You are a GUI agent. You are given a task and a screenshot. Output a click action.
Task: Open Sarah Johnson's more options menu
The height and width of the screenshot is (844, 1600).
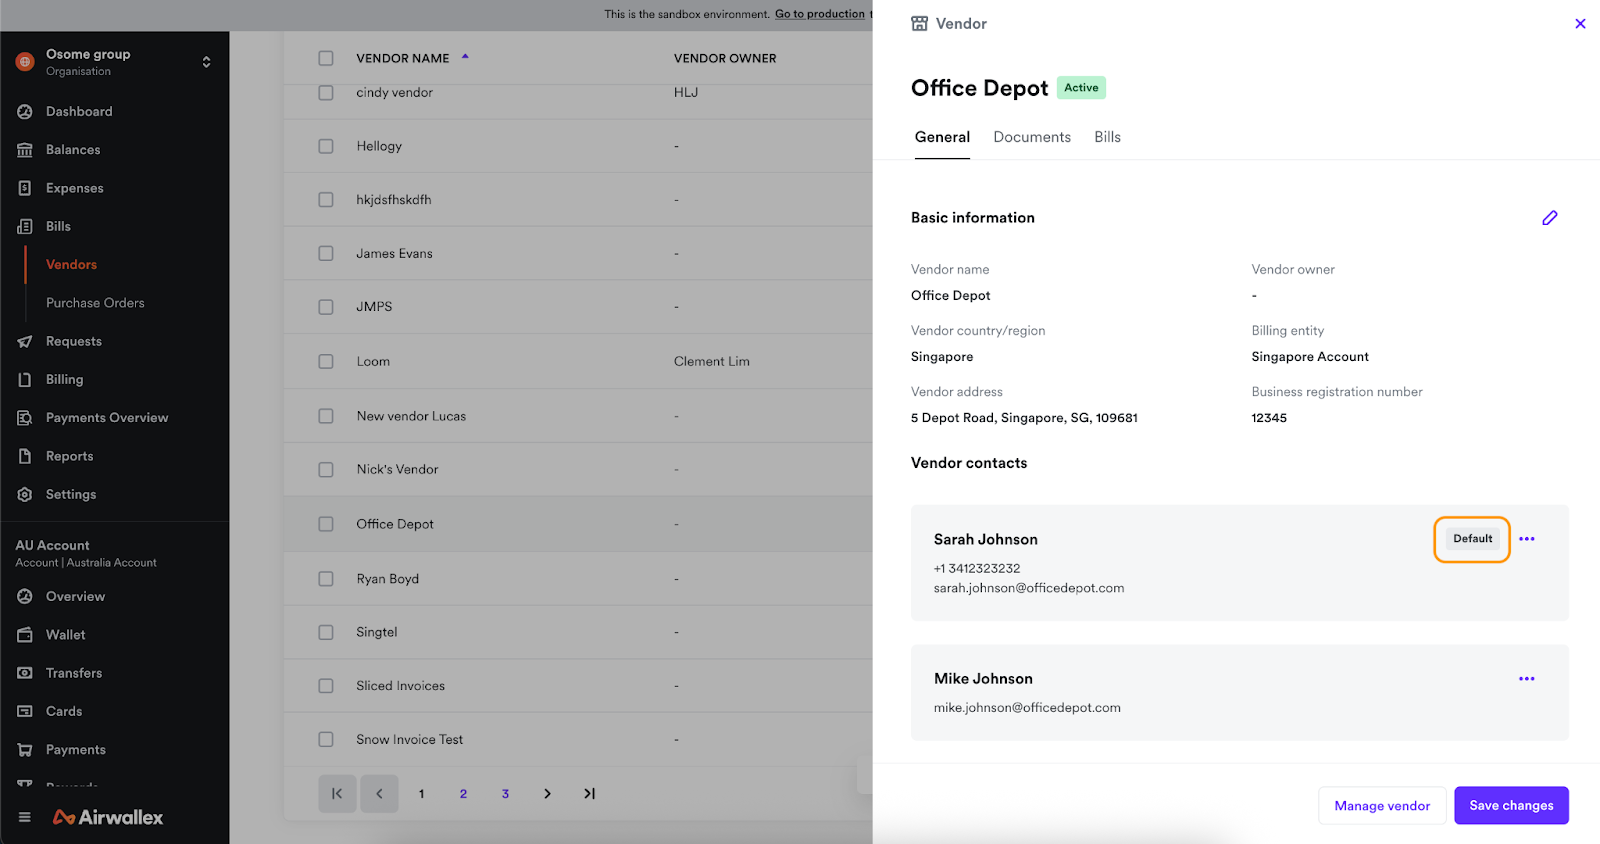1527,539
